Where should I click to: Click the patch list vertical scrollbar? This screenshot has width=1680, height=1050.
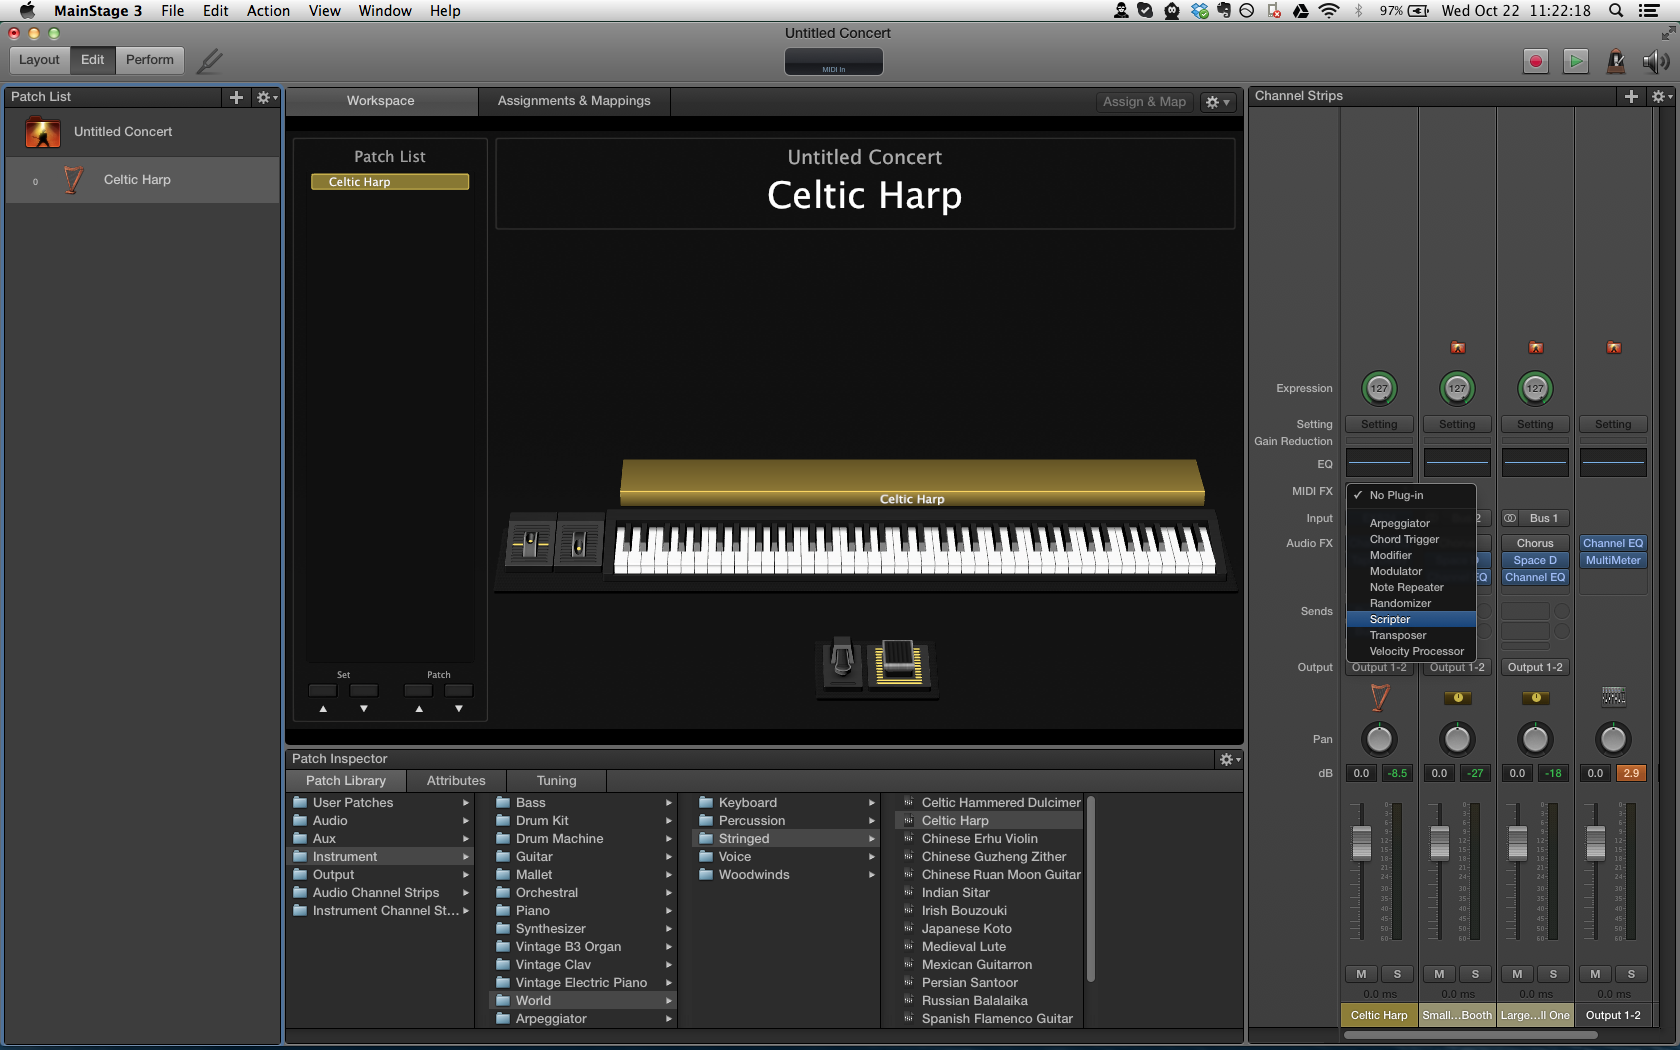pos(1090,888)
